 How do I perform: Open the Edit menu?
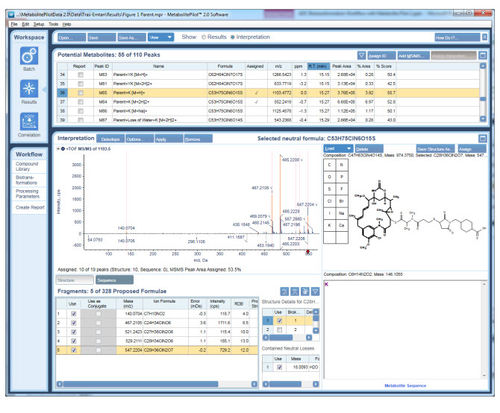[x=25, y=25]
